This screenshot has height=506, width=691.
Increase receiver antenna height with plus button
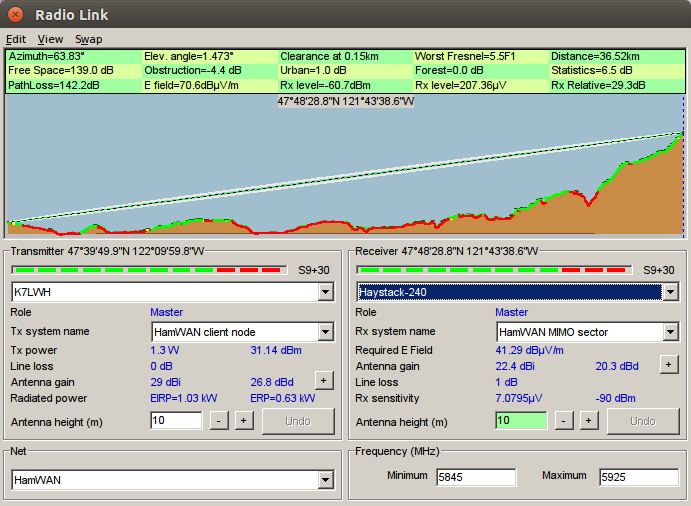coord(588,421)
